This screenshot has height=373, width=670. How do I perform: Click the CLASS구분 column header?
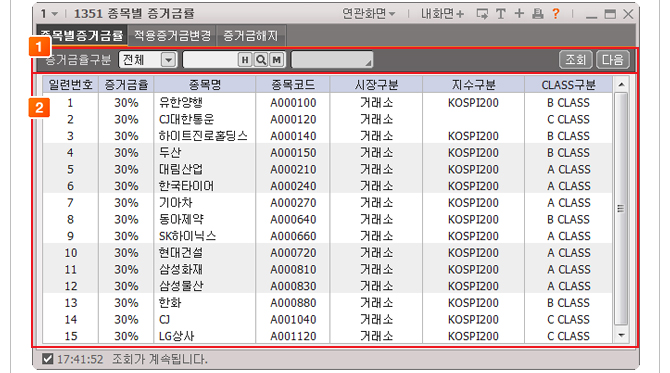click(568, 85)
